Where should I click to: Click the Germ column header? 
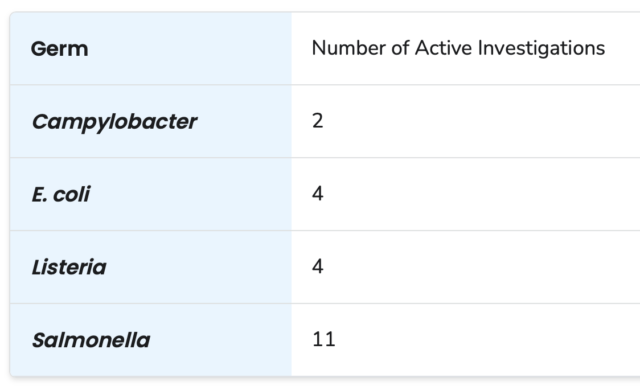pos(60,49)
